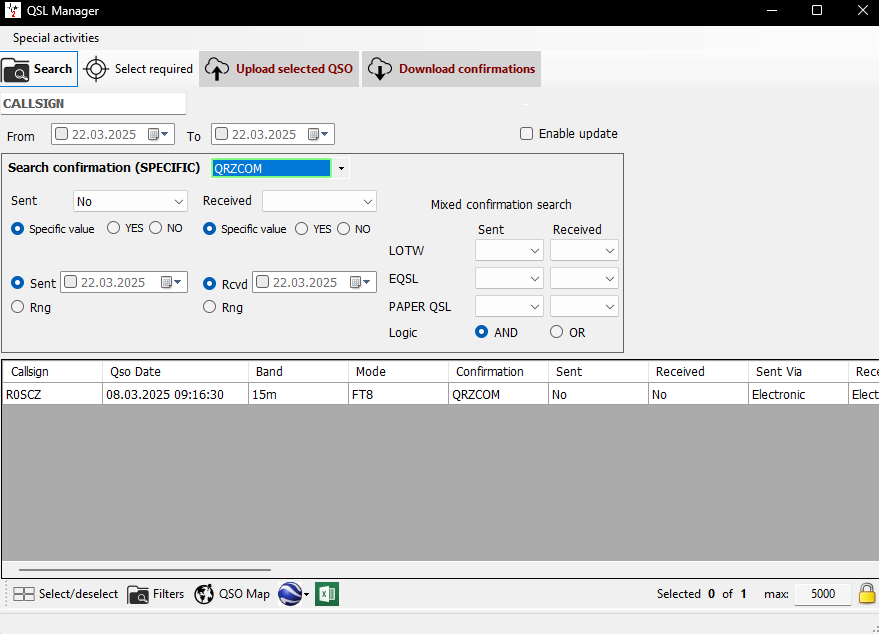
Task: Tick the Enable update checkbox
Action: tap(526, 134)
